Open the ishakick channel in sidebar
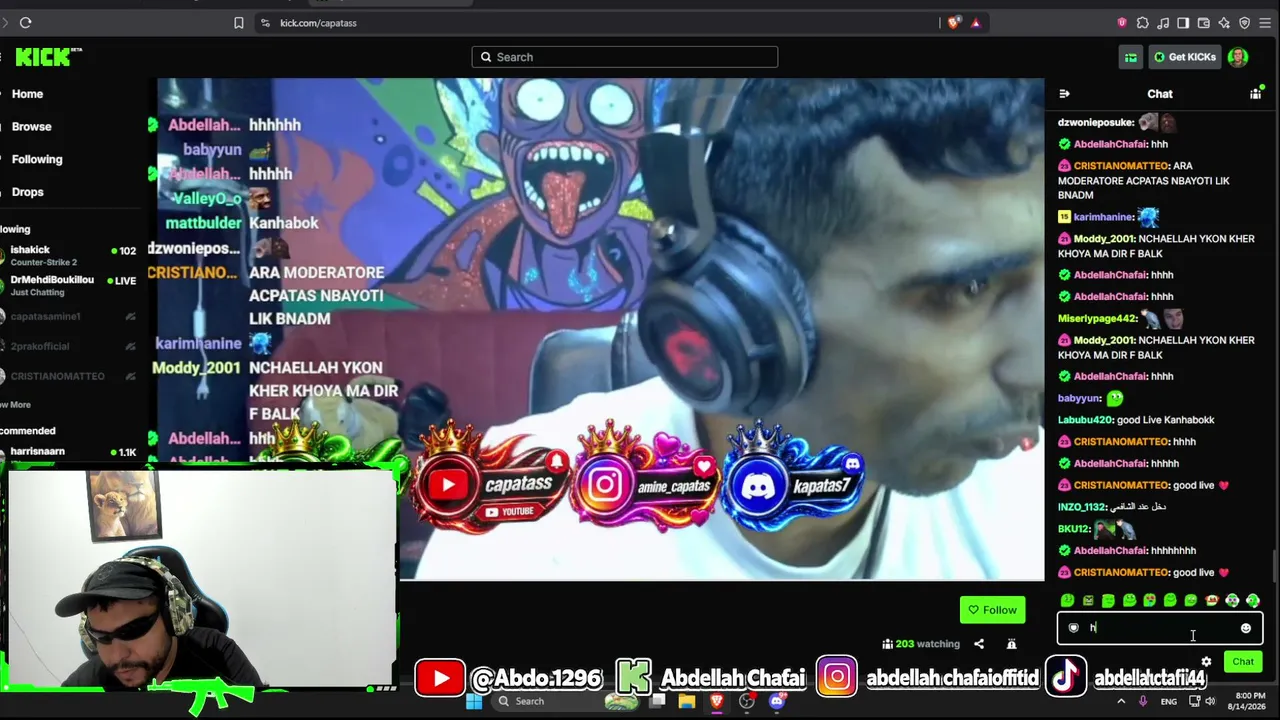 [x=70, y=255]
